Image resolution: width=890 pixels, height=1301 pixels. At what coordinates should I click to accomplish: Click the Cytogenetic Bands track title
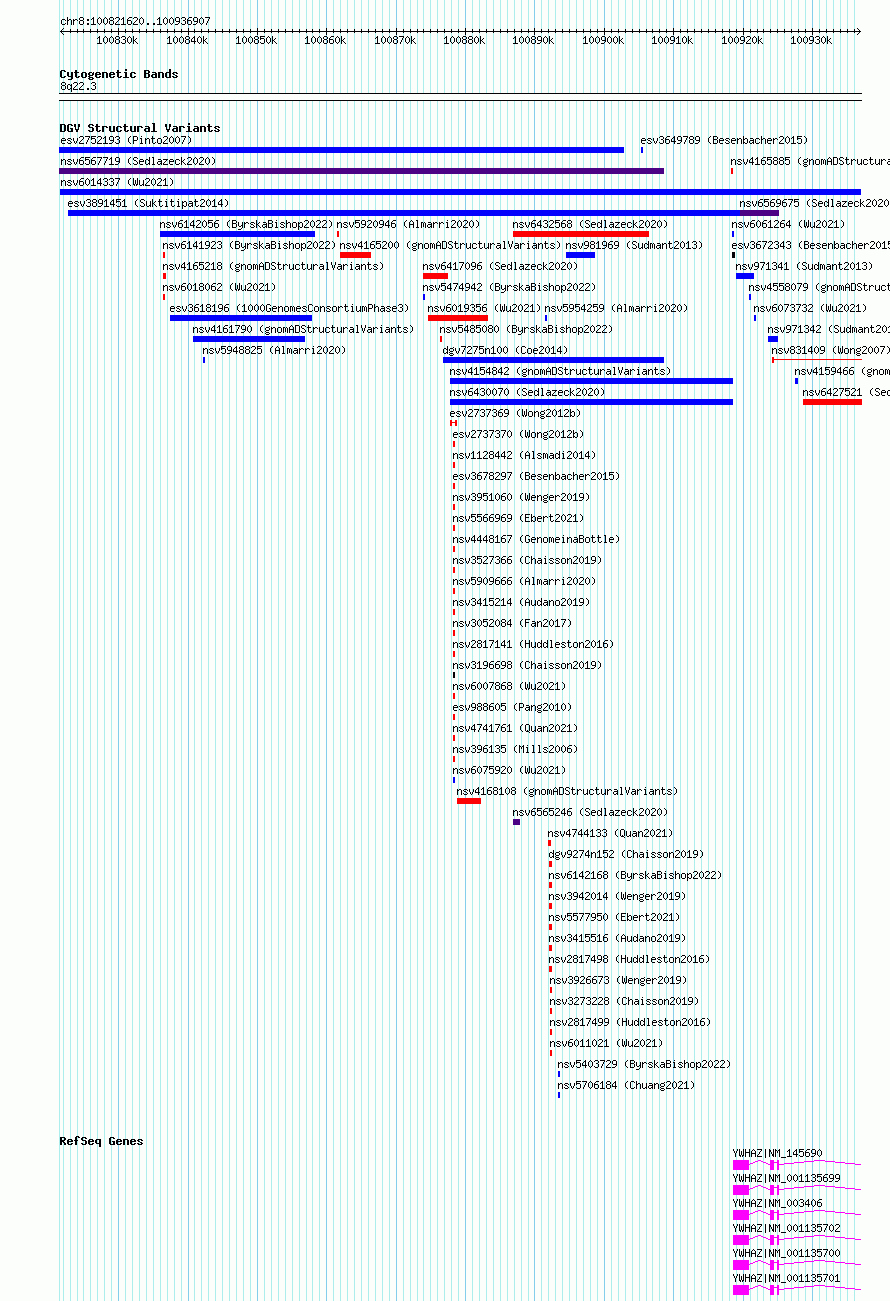pyautogui.click(x=119, y=74)
